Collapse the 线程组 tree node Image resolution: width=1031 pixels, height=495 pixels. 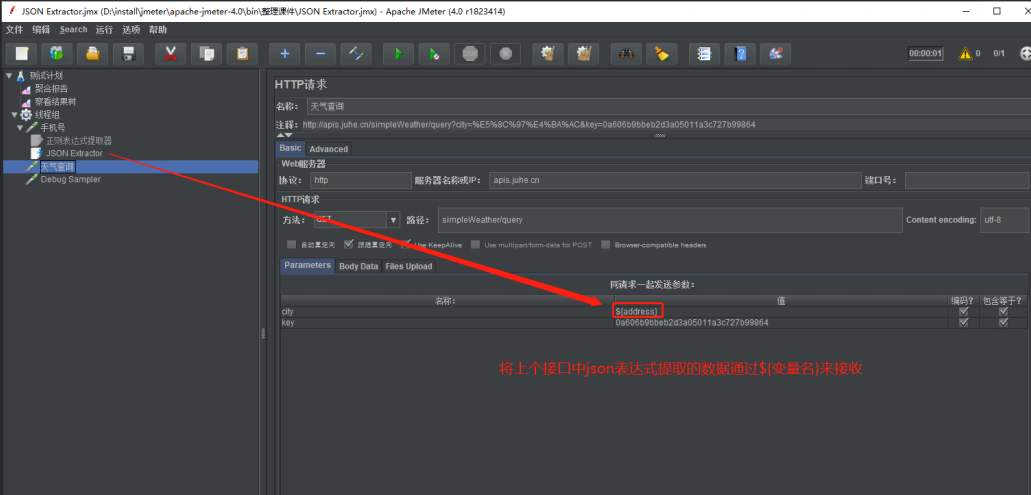[x=14, y=114]
